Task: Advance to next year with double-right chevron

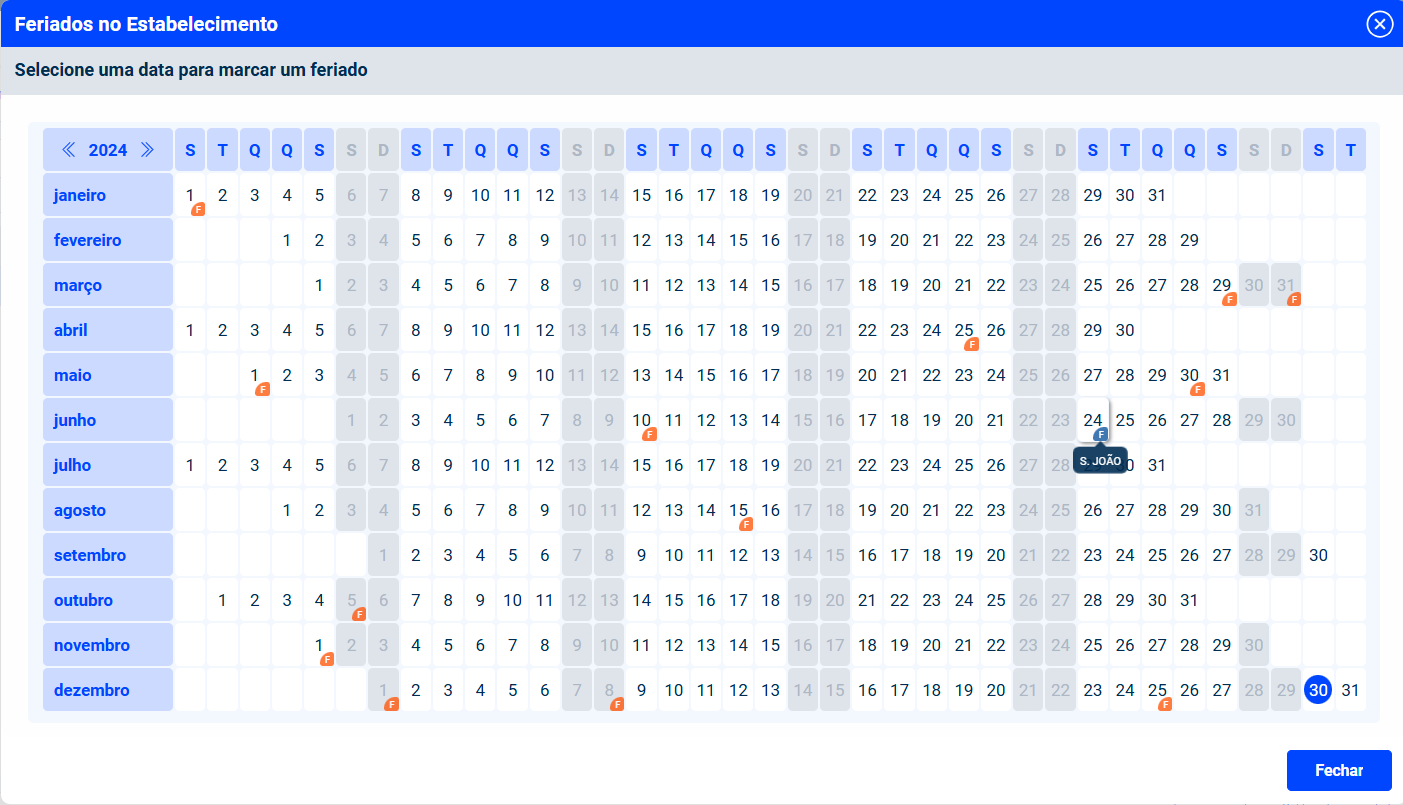Action: tap(147, 150)
